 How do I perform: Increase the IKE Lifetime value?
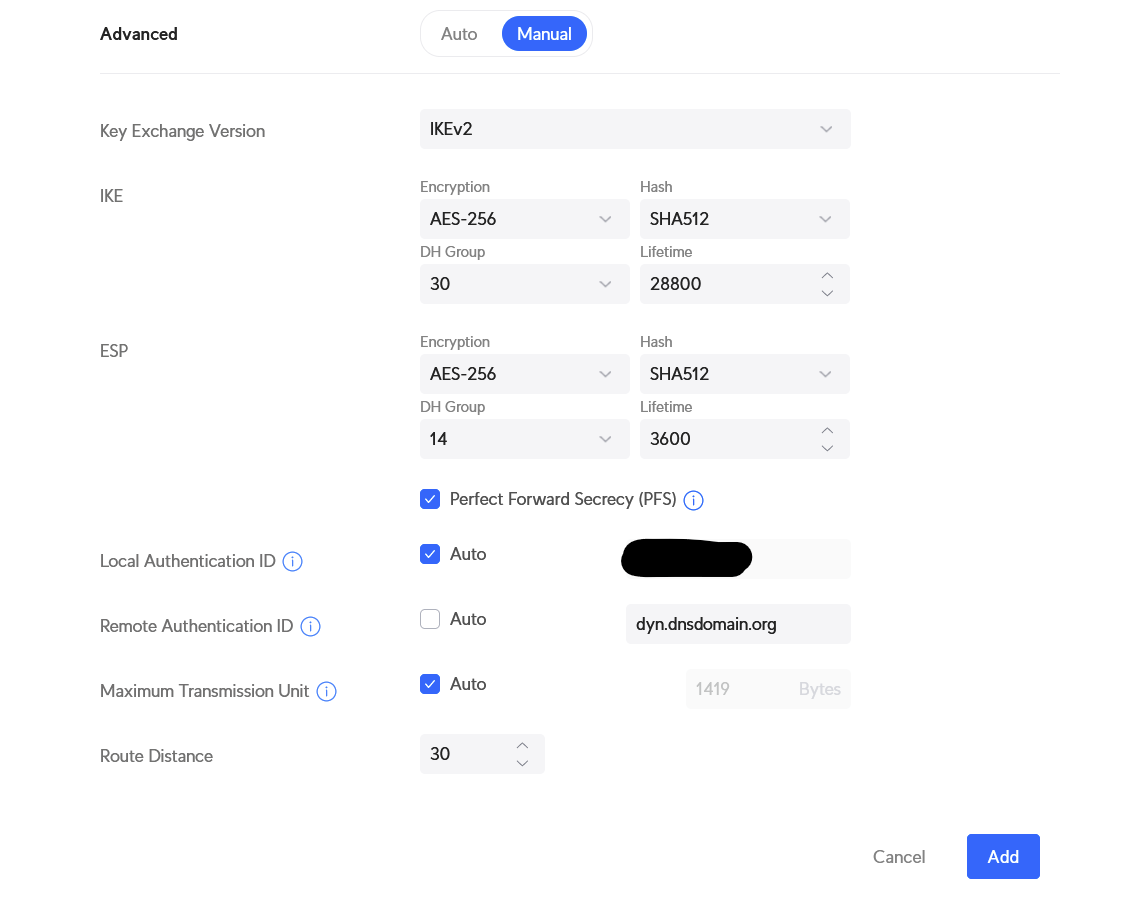[827, 275]
